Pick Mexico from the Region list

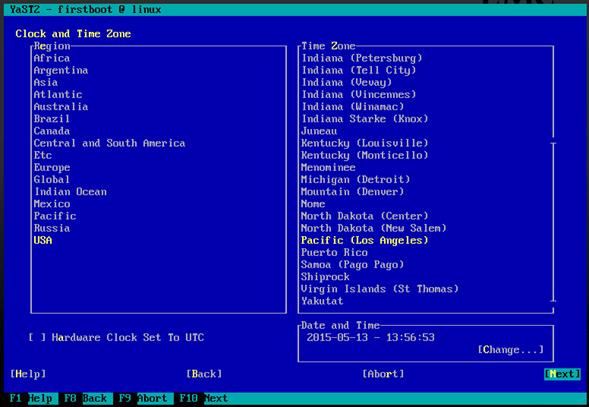point(51,204)
